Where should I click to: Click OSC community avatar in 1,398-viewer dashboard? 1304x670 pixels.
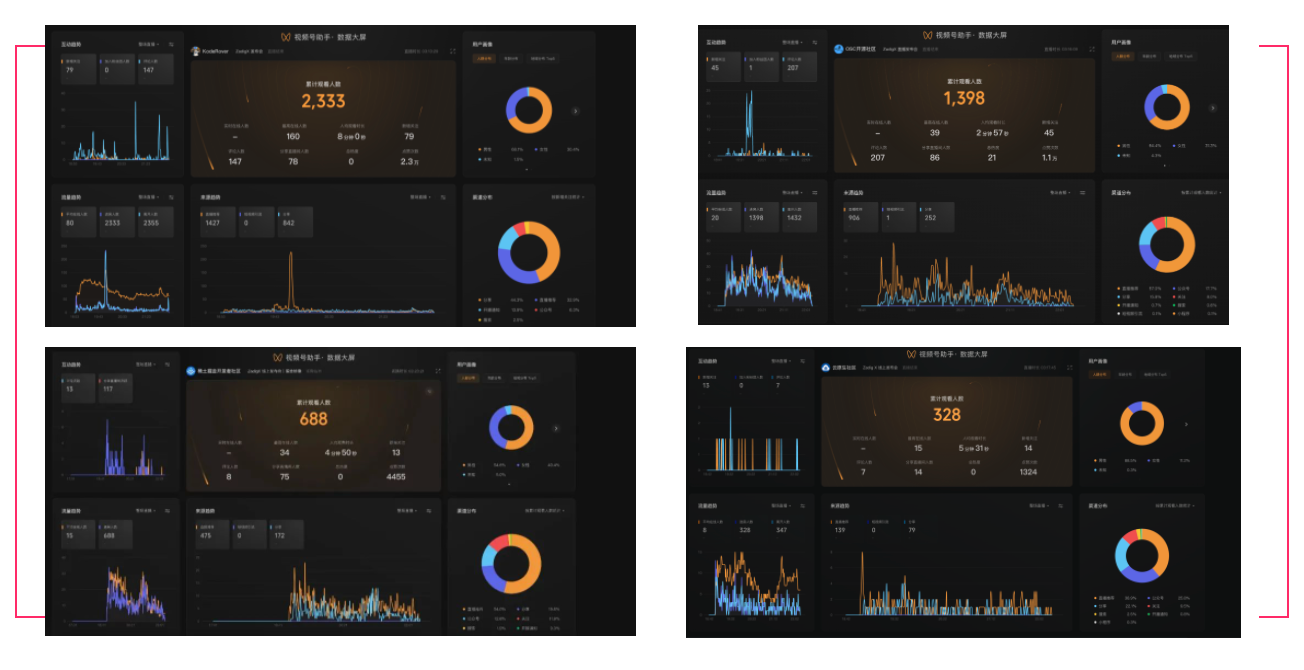click(838, 48)
